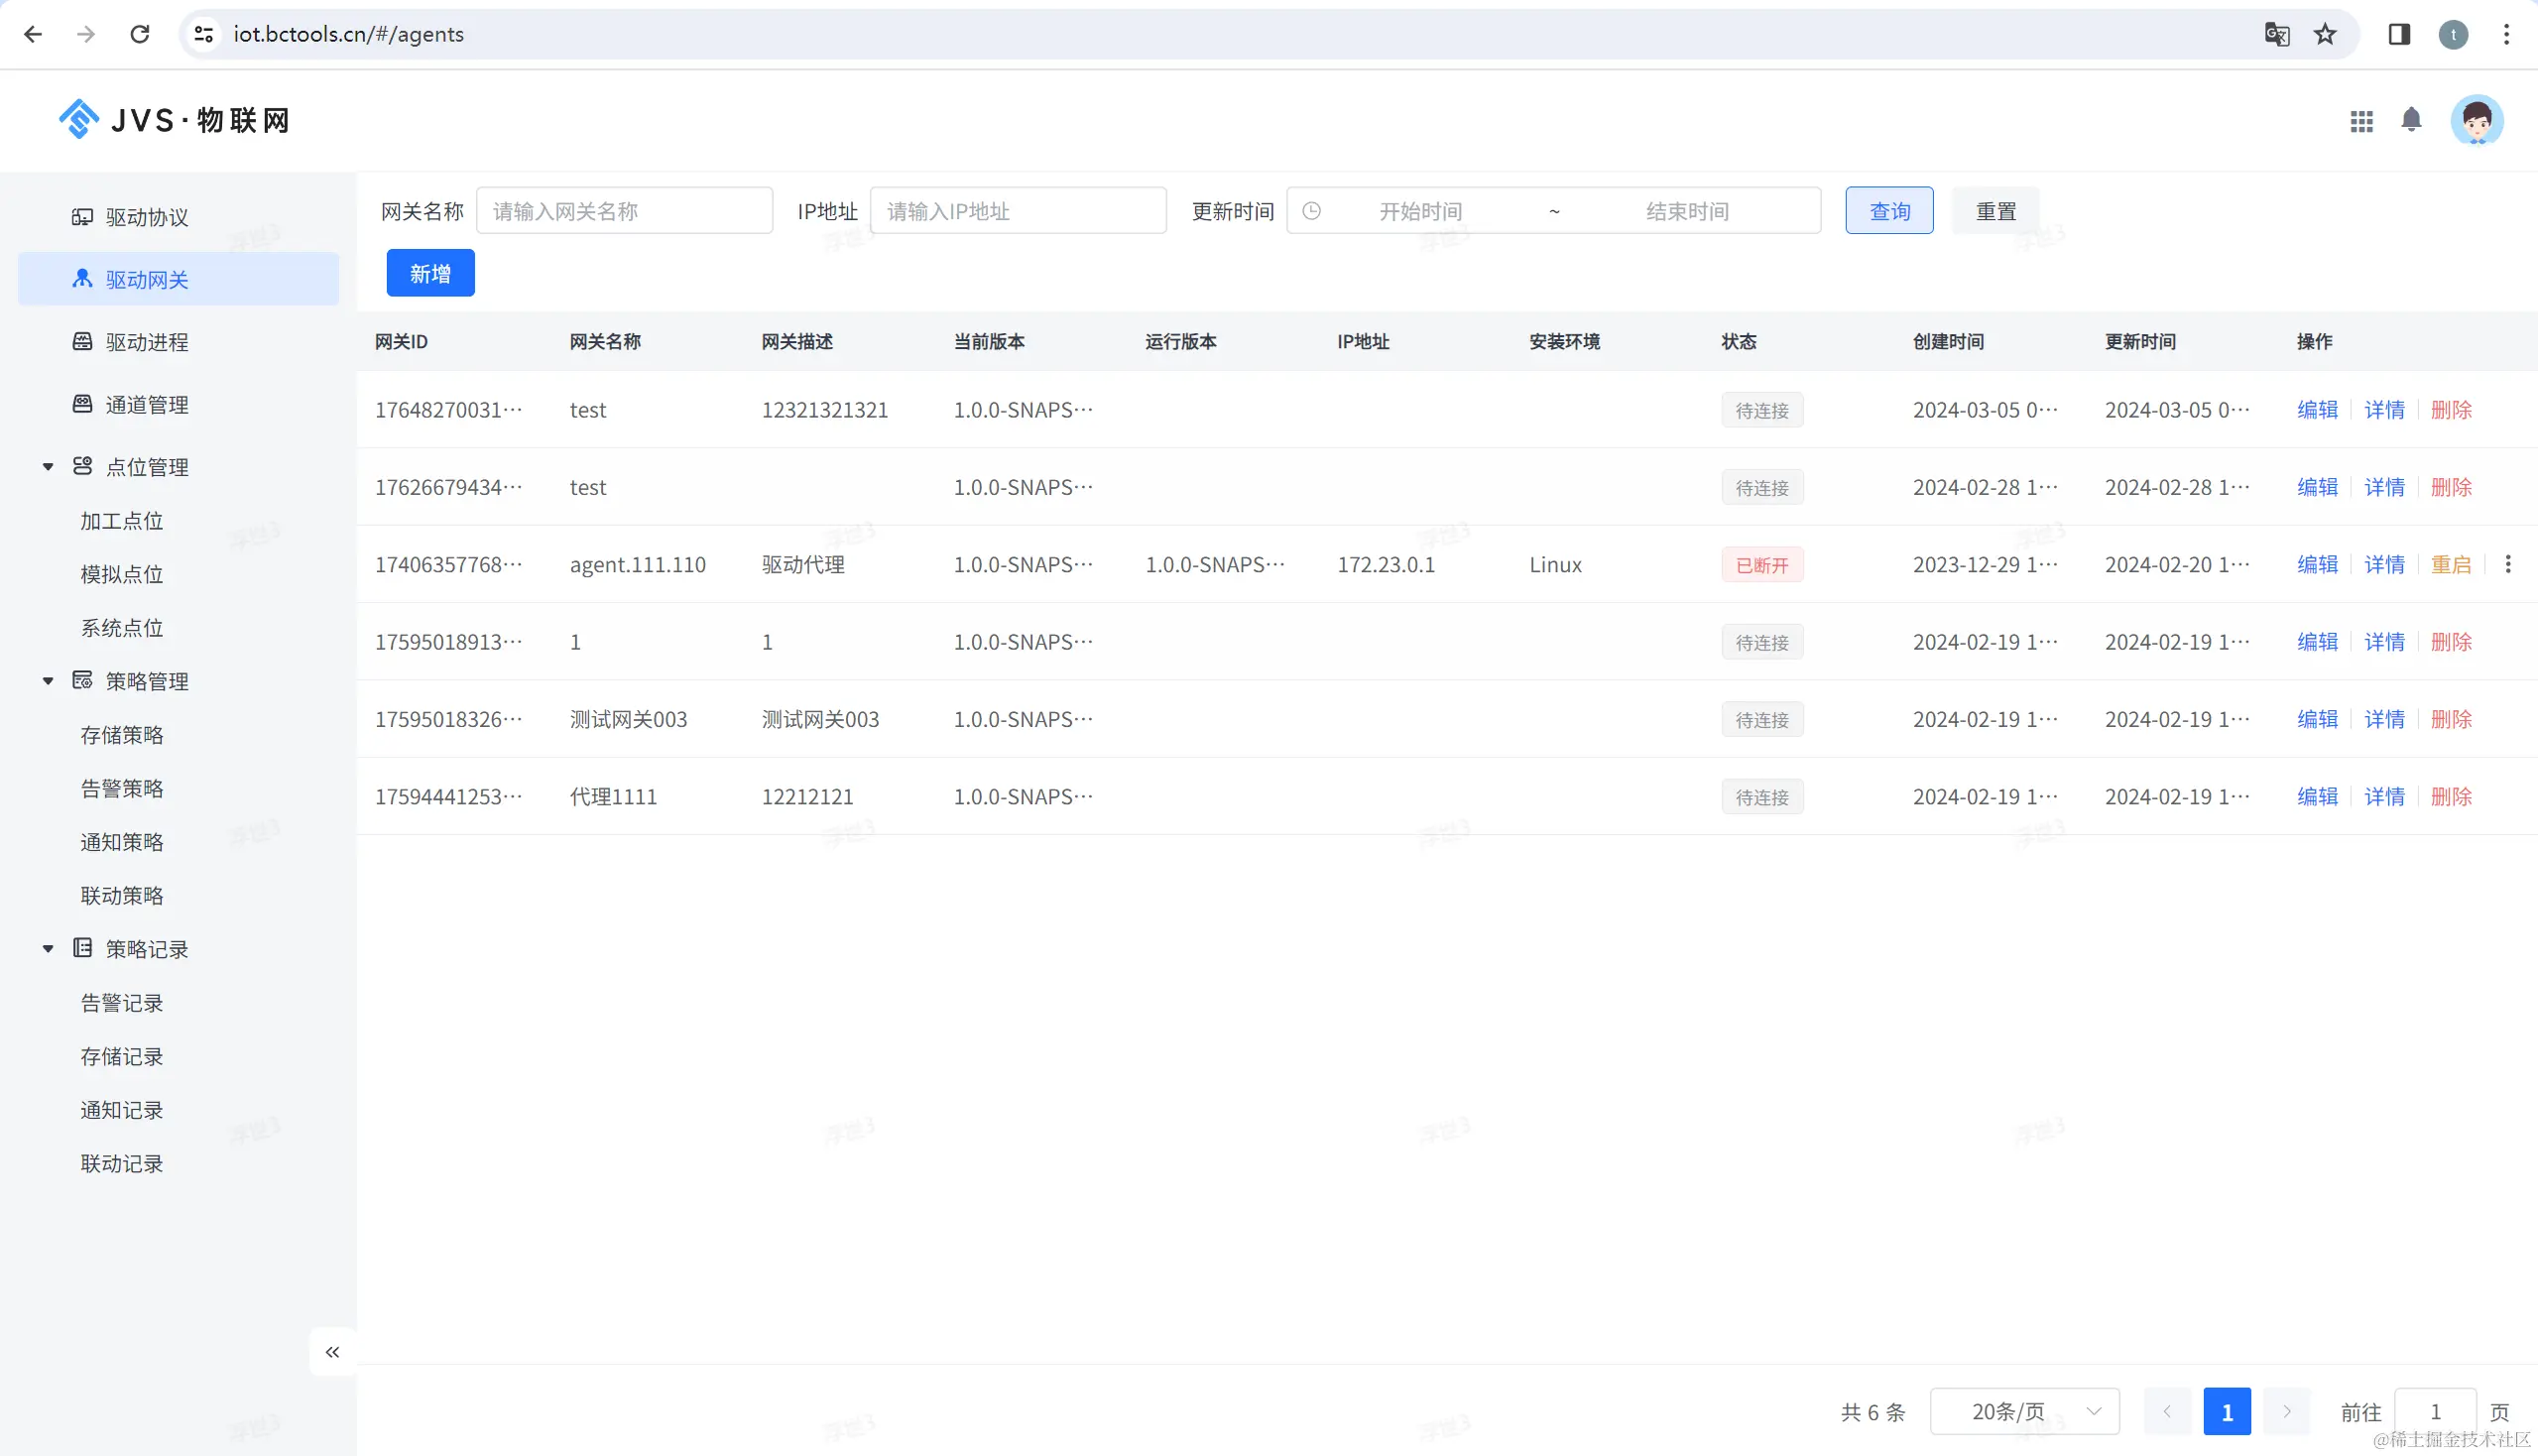The height and width of the screenshot is (1456, 2538).
Task: Collapse the sidebar with double-chevron icon
Action: [x=332, y=1352]
